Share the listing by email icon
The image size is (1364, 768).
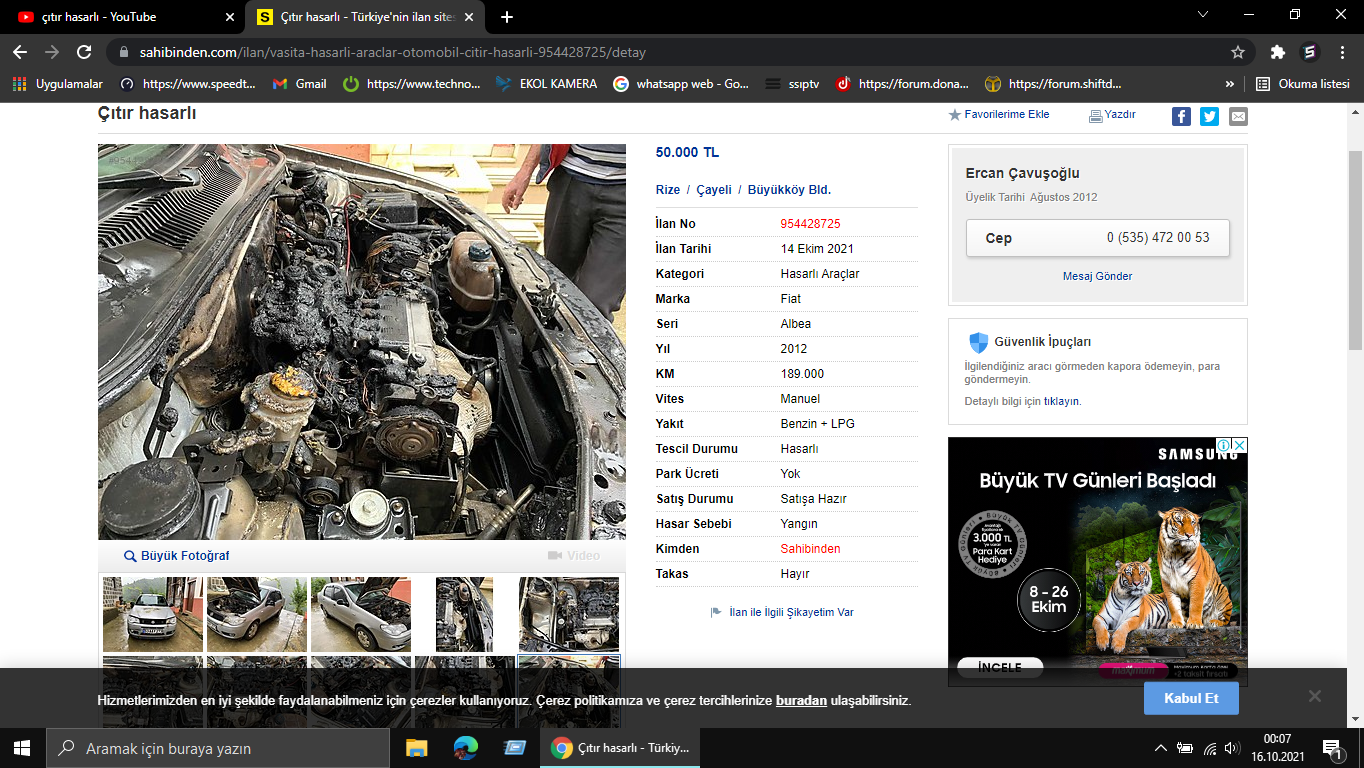[1238, 116]
